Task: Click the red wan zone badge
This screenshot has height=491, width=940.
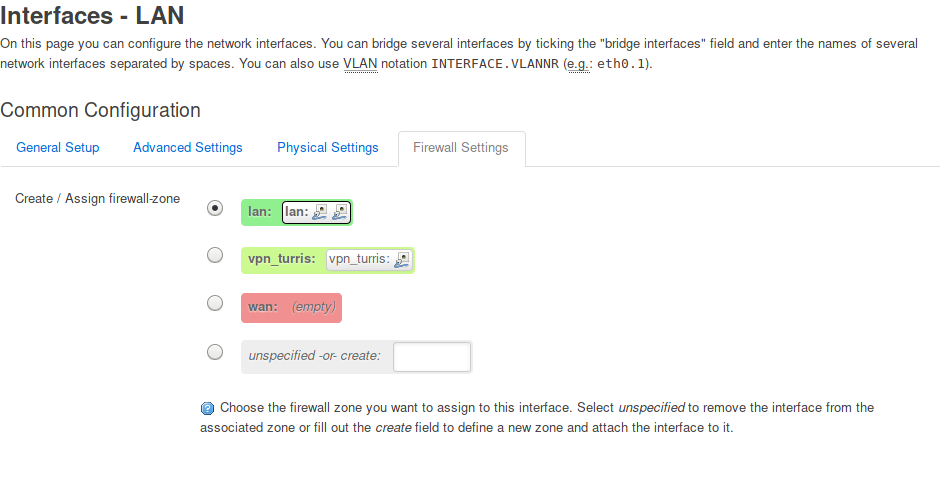Action: click(291, 308)
